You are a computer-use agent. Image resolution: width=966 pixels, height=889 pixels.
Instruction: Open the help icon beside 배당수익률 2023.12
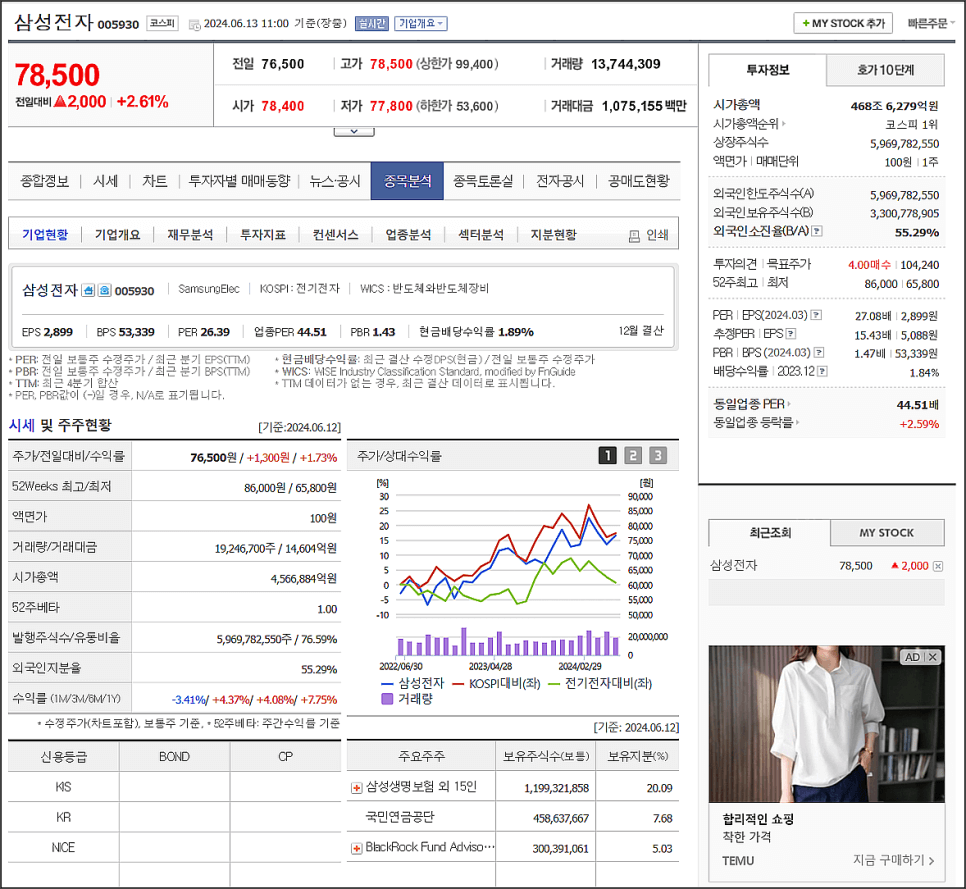820,372
